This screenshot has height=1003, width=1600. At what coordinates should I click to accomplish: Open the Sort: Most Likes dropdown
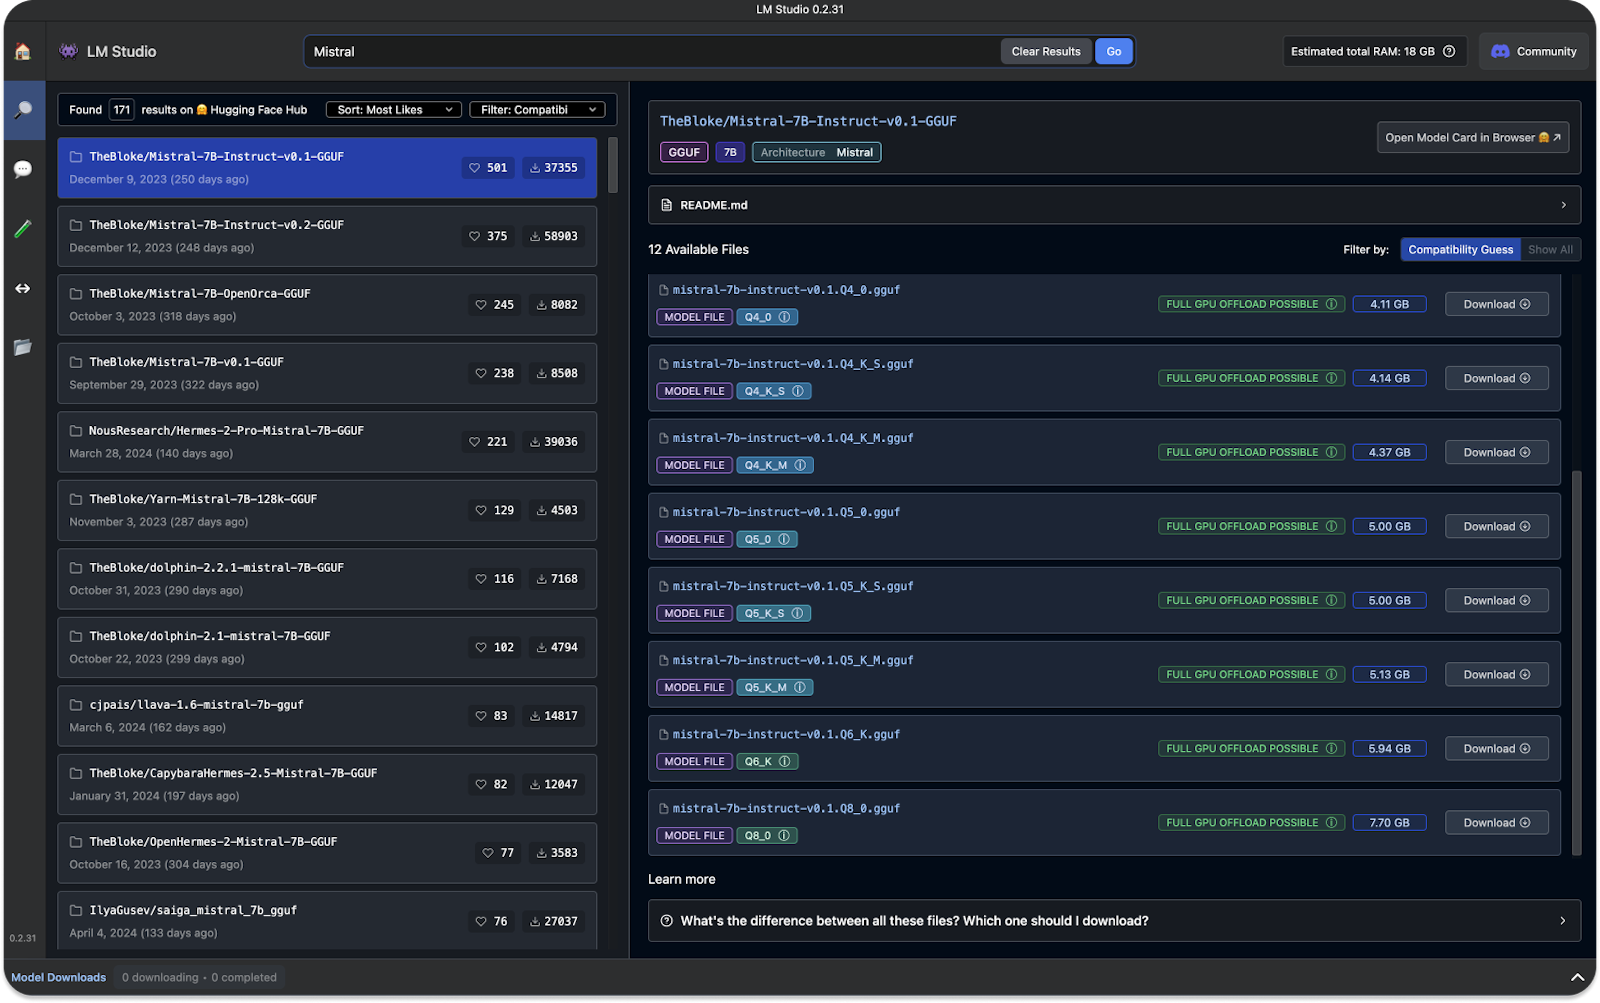(x=393, y=109)
